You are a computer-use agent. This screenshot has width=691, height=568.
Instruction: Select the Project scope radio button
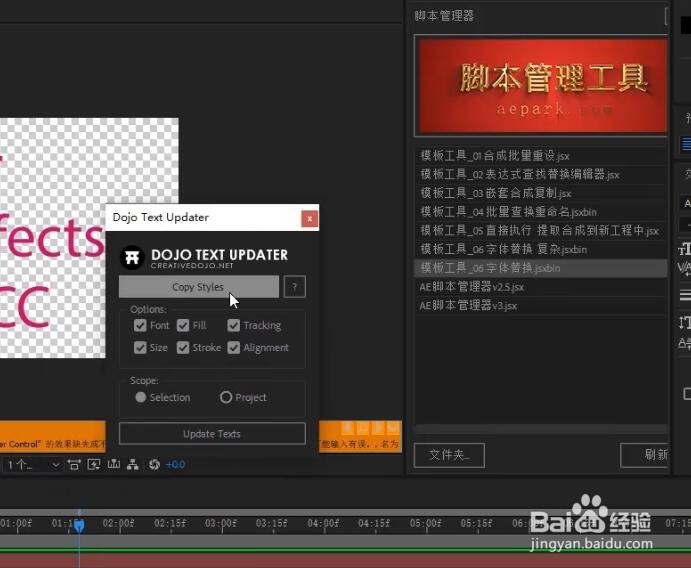[x=226, y=397]
